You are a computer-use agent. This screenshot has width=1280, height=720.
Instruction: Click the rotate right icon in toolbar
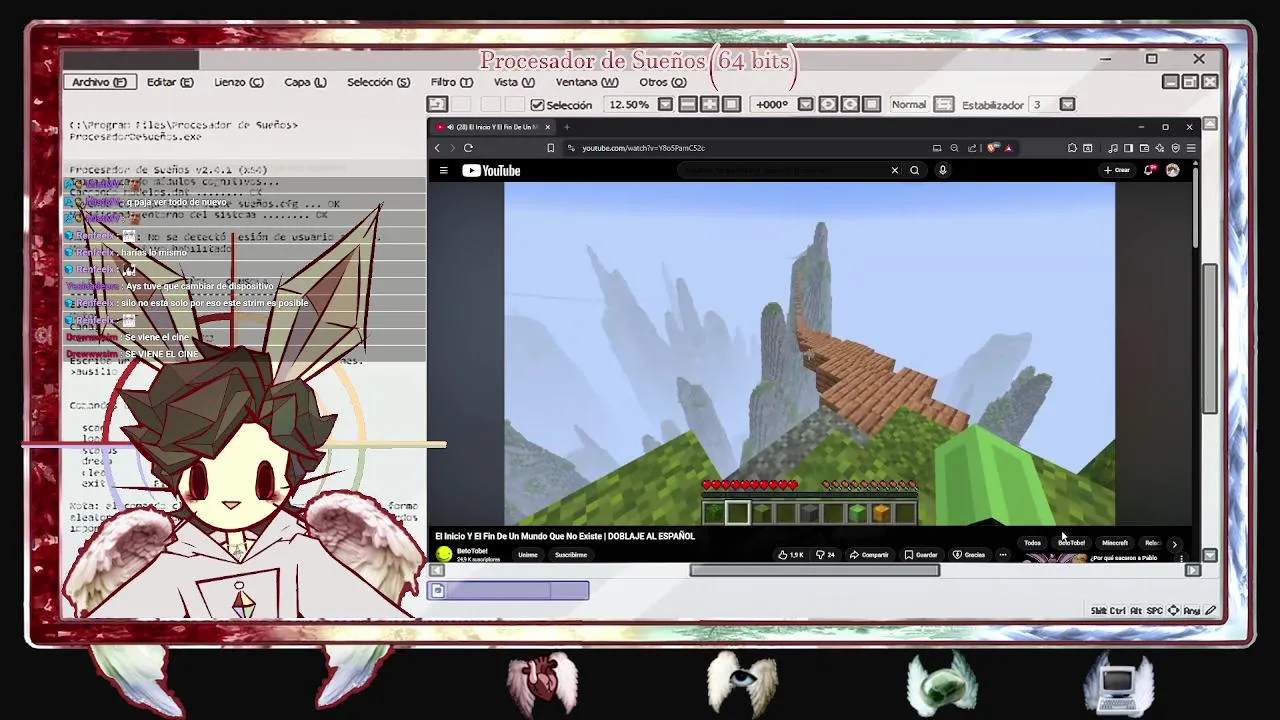point(850,104)
